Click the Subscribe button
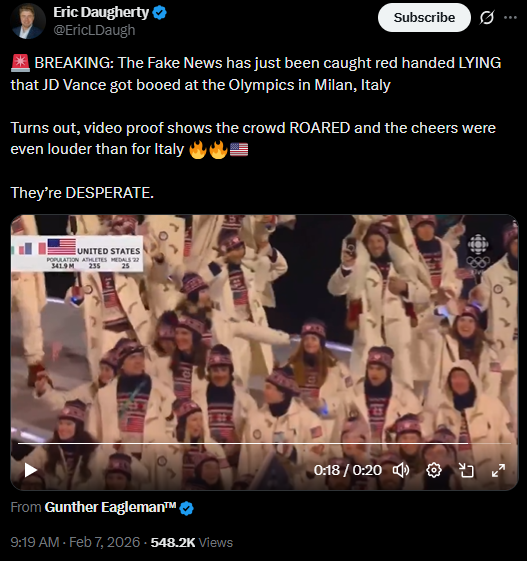The width and height of the screenshot is (527, 561). (424, 18)
